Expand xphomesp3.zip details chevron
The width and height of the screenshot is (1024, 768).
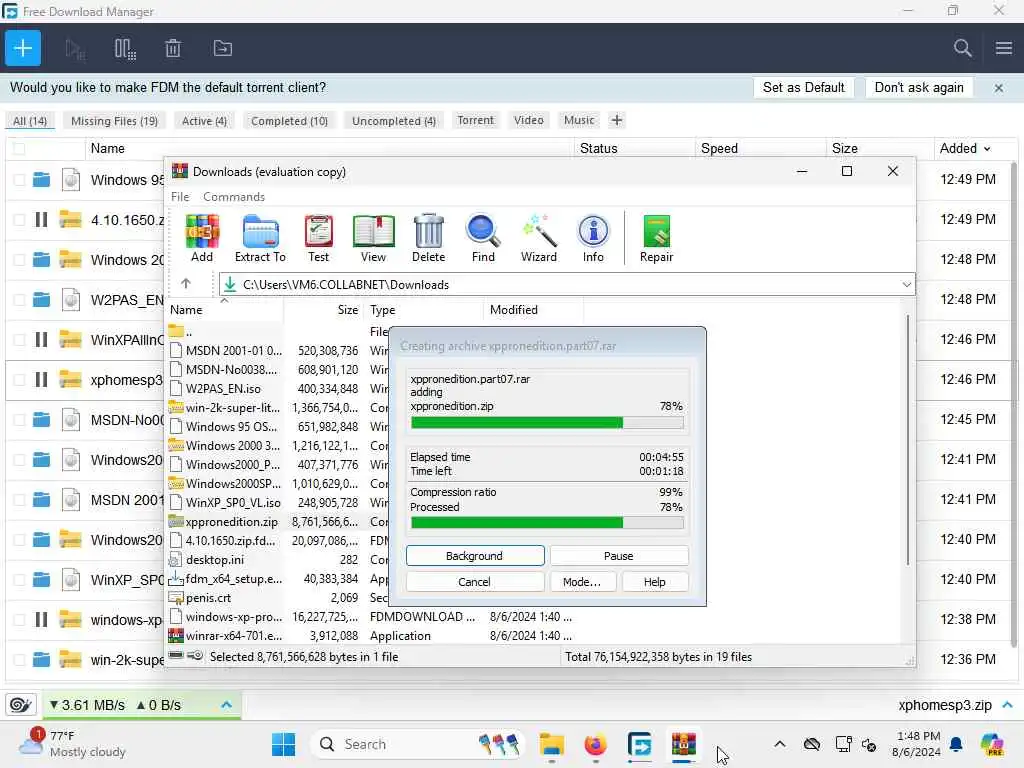click(1008, 705)
